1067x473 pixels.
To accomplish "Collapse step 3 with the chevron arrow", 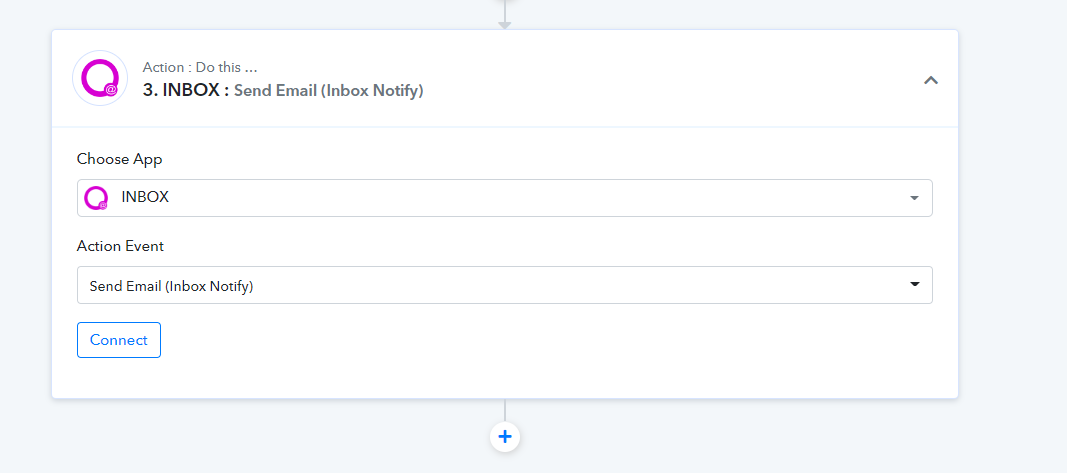I will point(930,80).
